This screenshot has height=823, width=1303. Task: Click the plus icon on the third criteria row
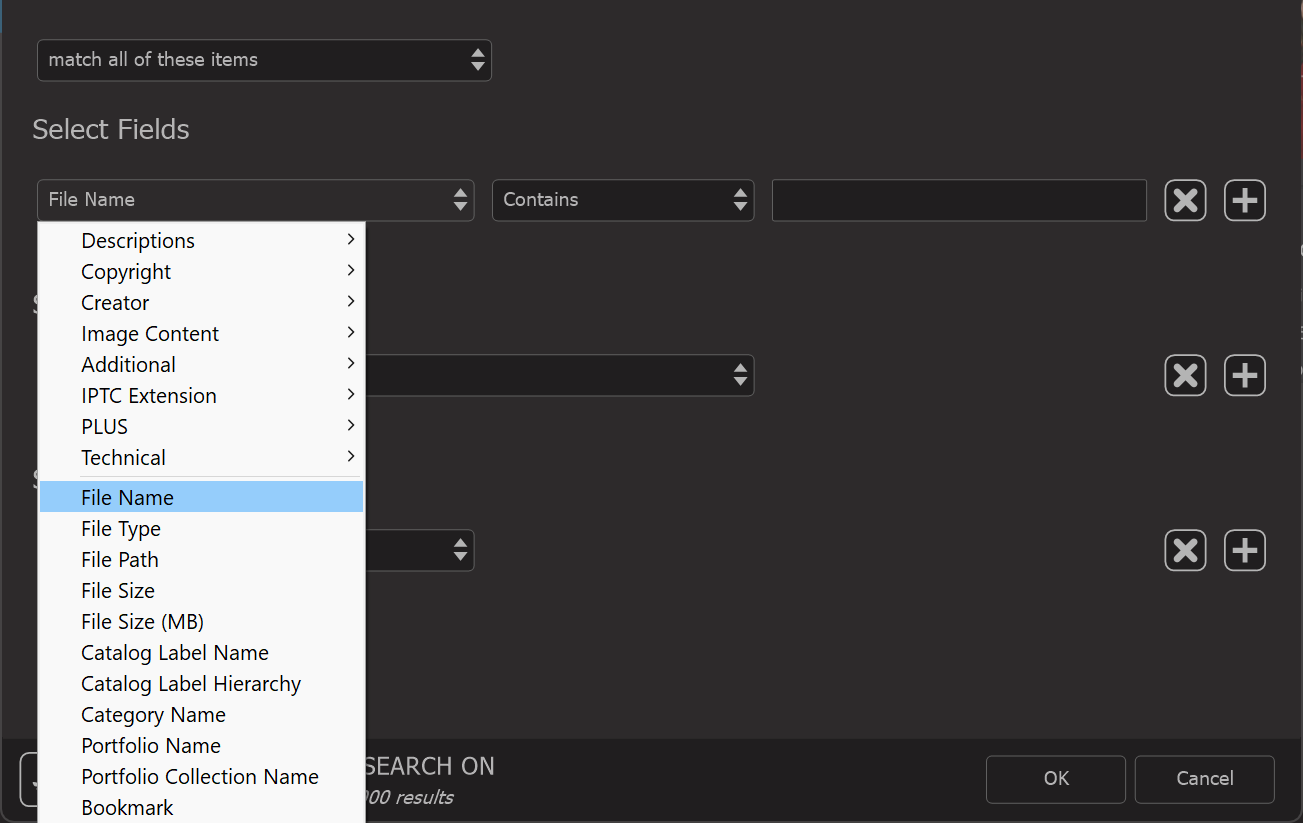(1245, 551)
